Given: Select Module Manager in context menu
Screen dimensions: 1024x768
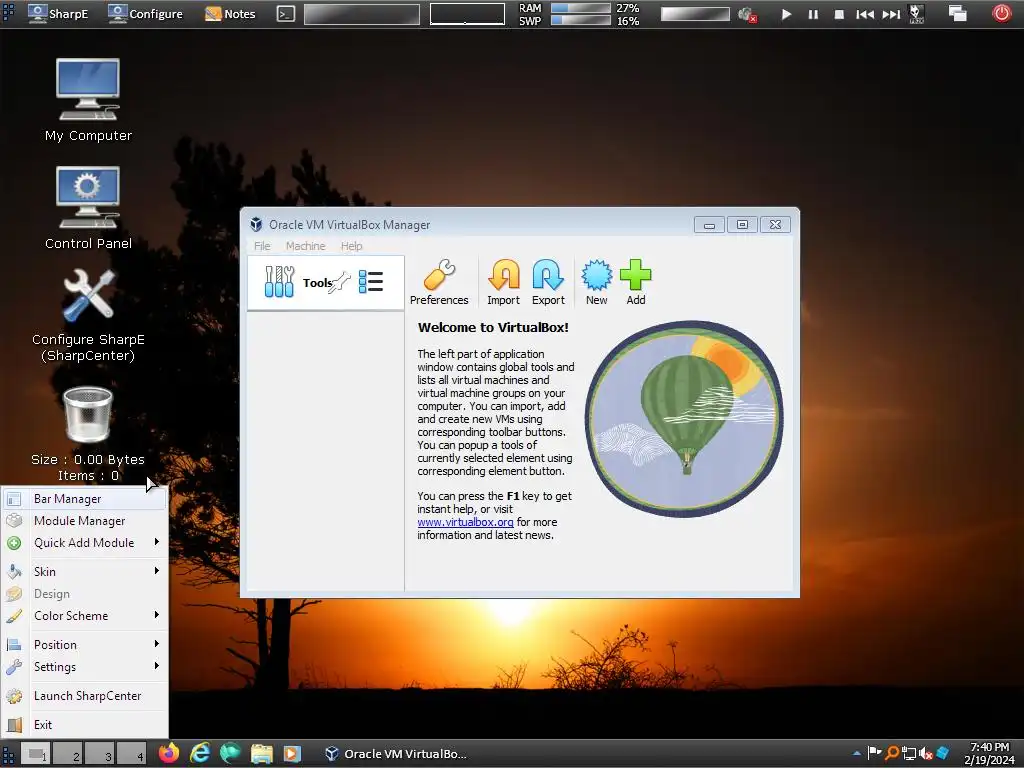Looking at the screenshot, I should click(x=84, y=521).
